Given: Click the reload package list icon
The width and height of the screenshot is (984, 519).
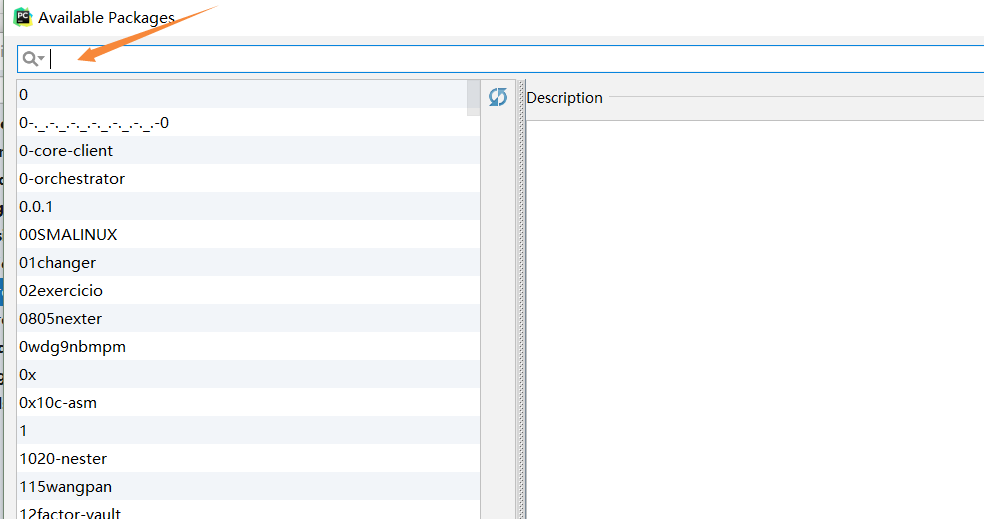Looking at the screenshot, I should (x=498, y=97).
